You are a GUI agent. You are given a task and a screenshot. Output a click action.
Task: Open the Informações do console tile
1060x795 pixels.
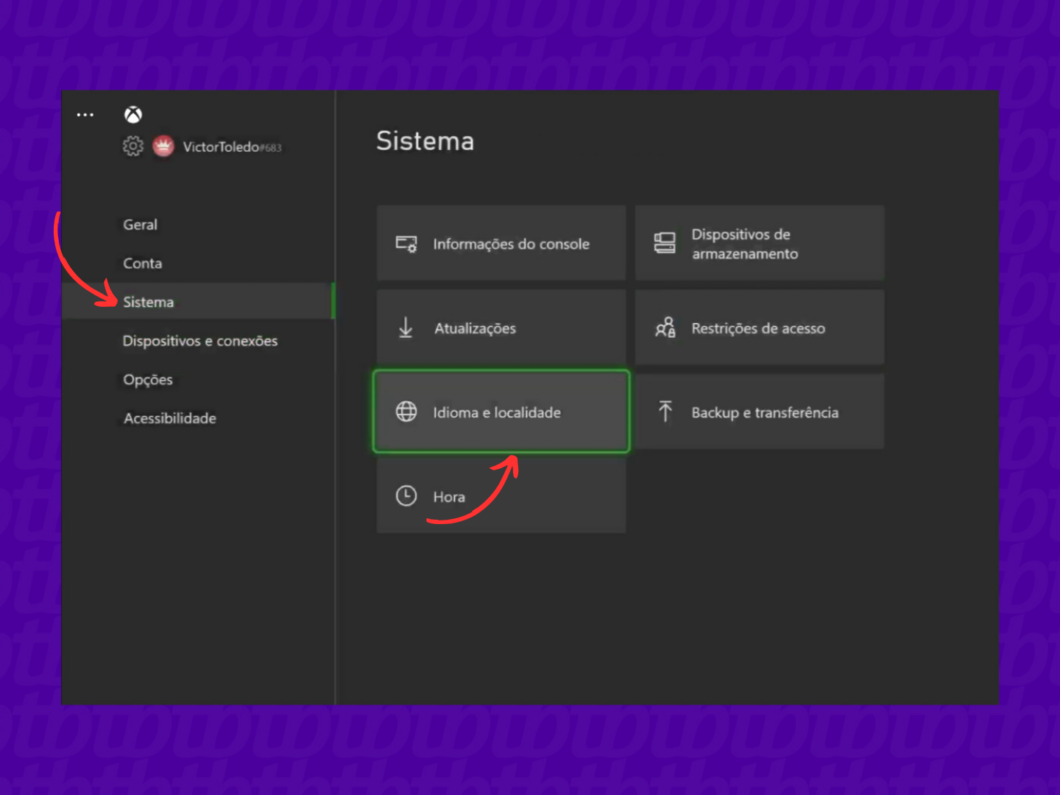[501, 243]
